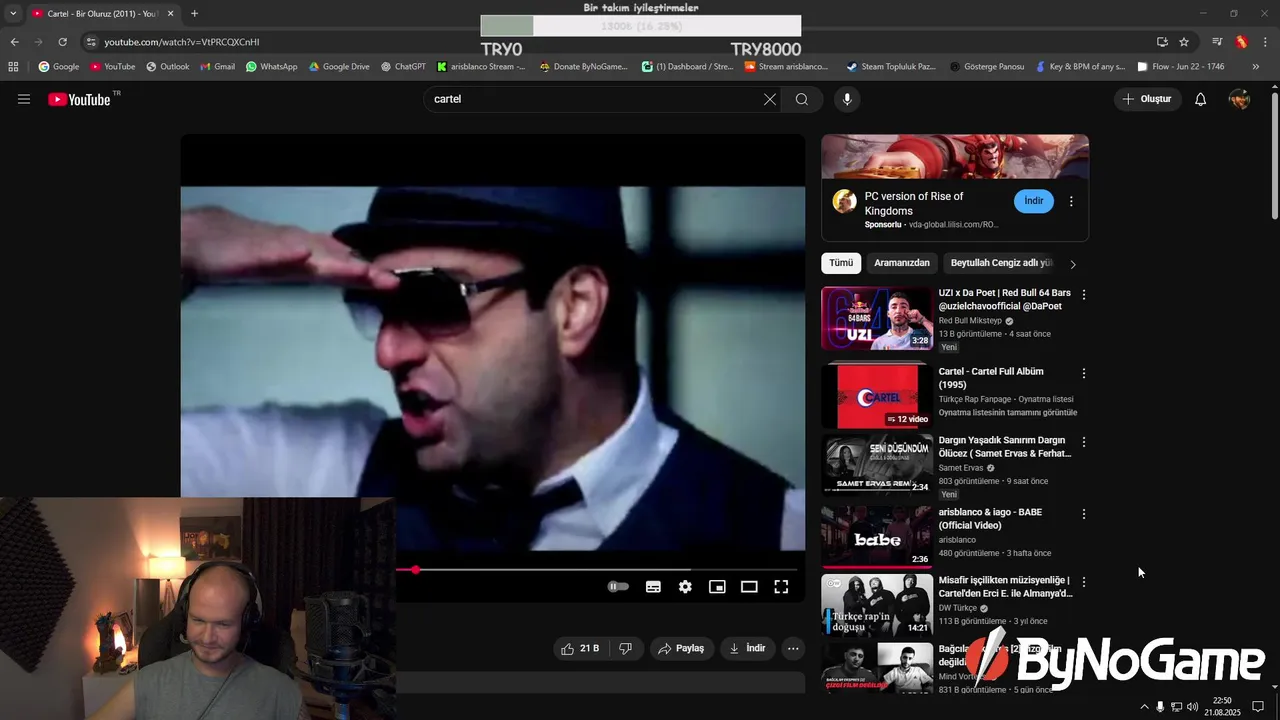Open the ad options three-dot menu
This screenshot has height=720, width=1280.
1071,201
